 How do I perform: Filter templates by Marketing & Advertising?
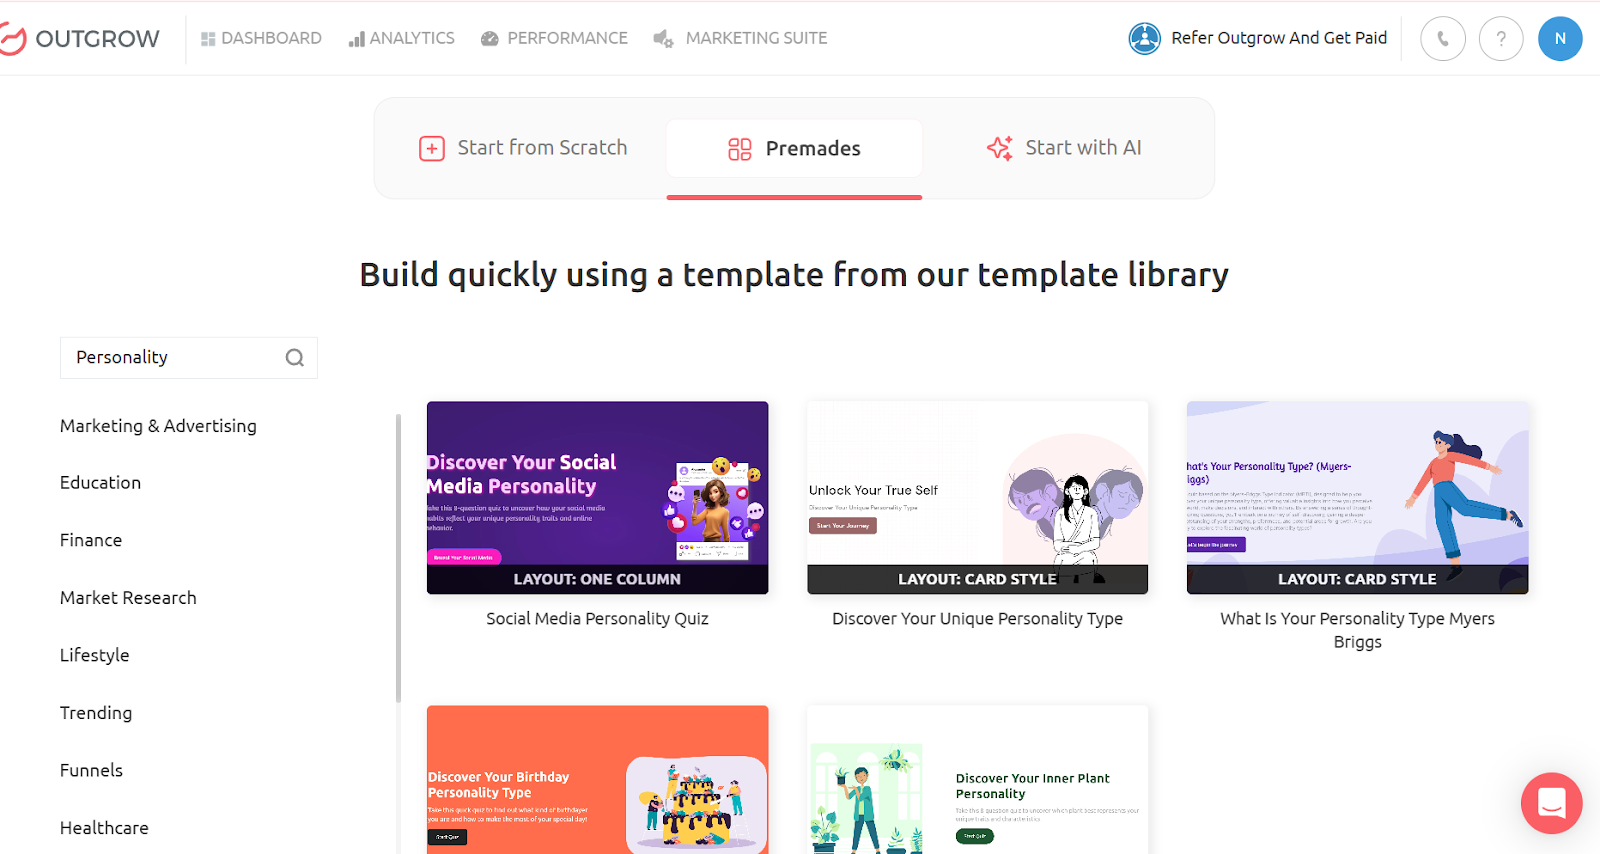point(158,426)
